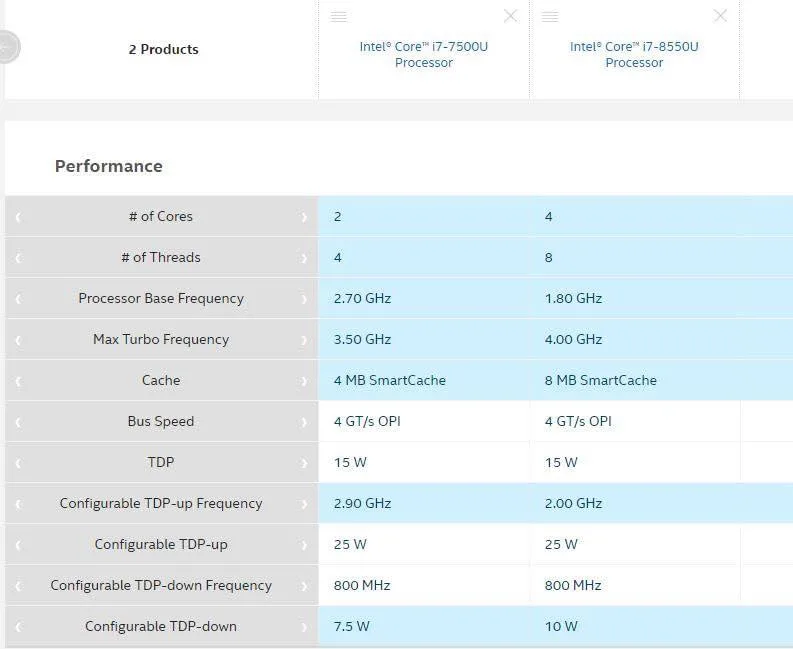This screenshot has height=649, width=793.
Task: Click right chevron on # of Threads row
Action: 304,258
